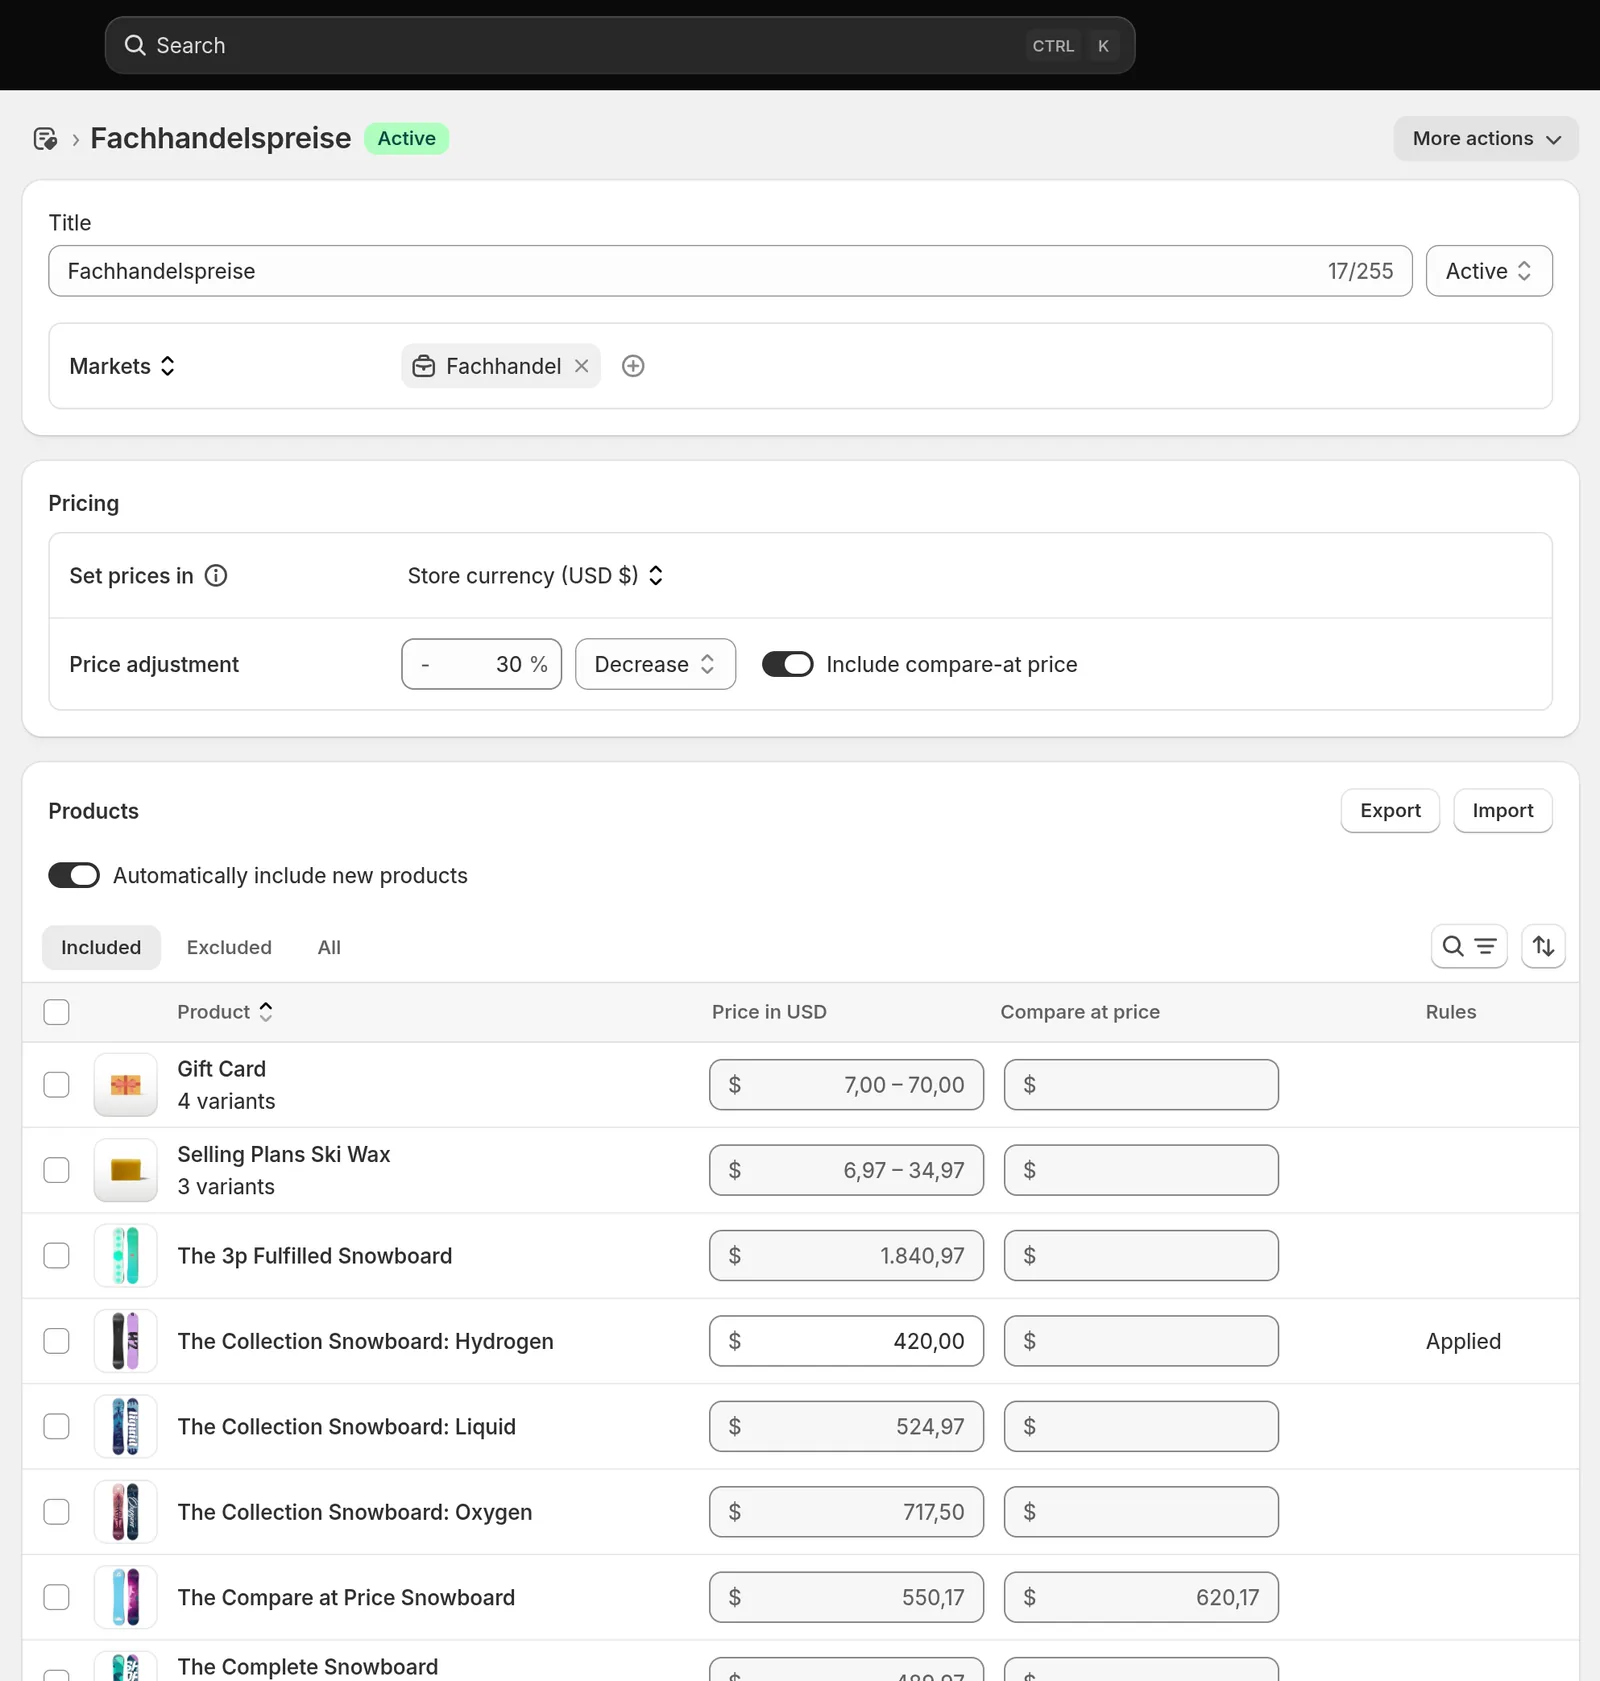Image resolution: width=1600 pixels, height=1681 pixels.
Task: Click the Applied rule label for Hydrogen
Action: pyautogui.click(x=1463, y=1342)
